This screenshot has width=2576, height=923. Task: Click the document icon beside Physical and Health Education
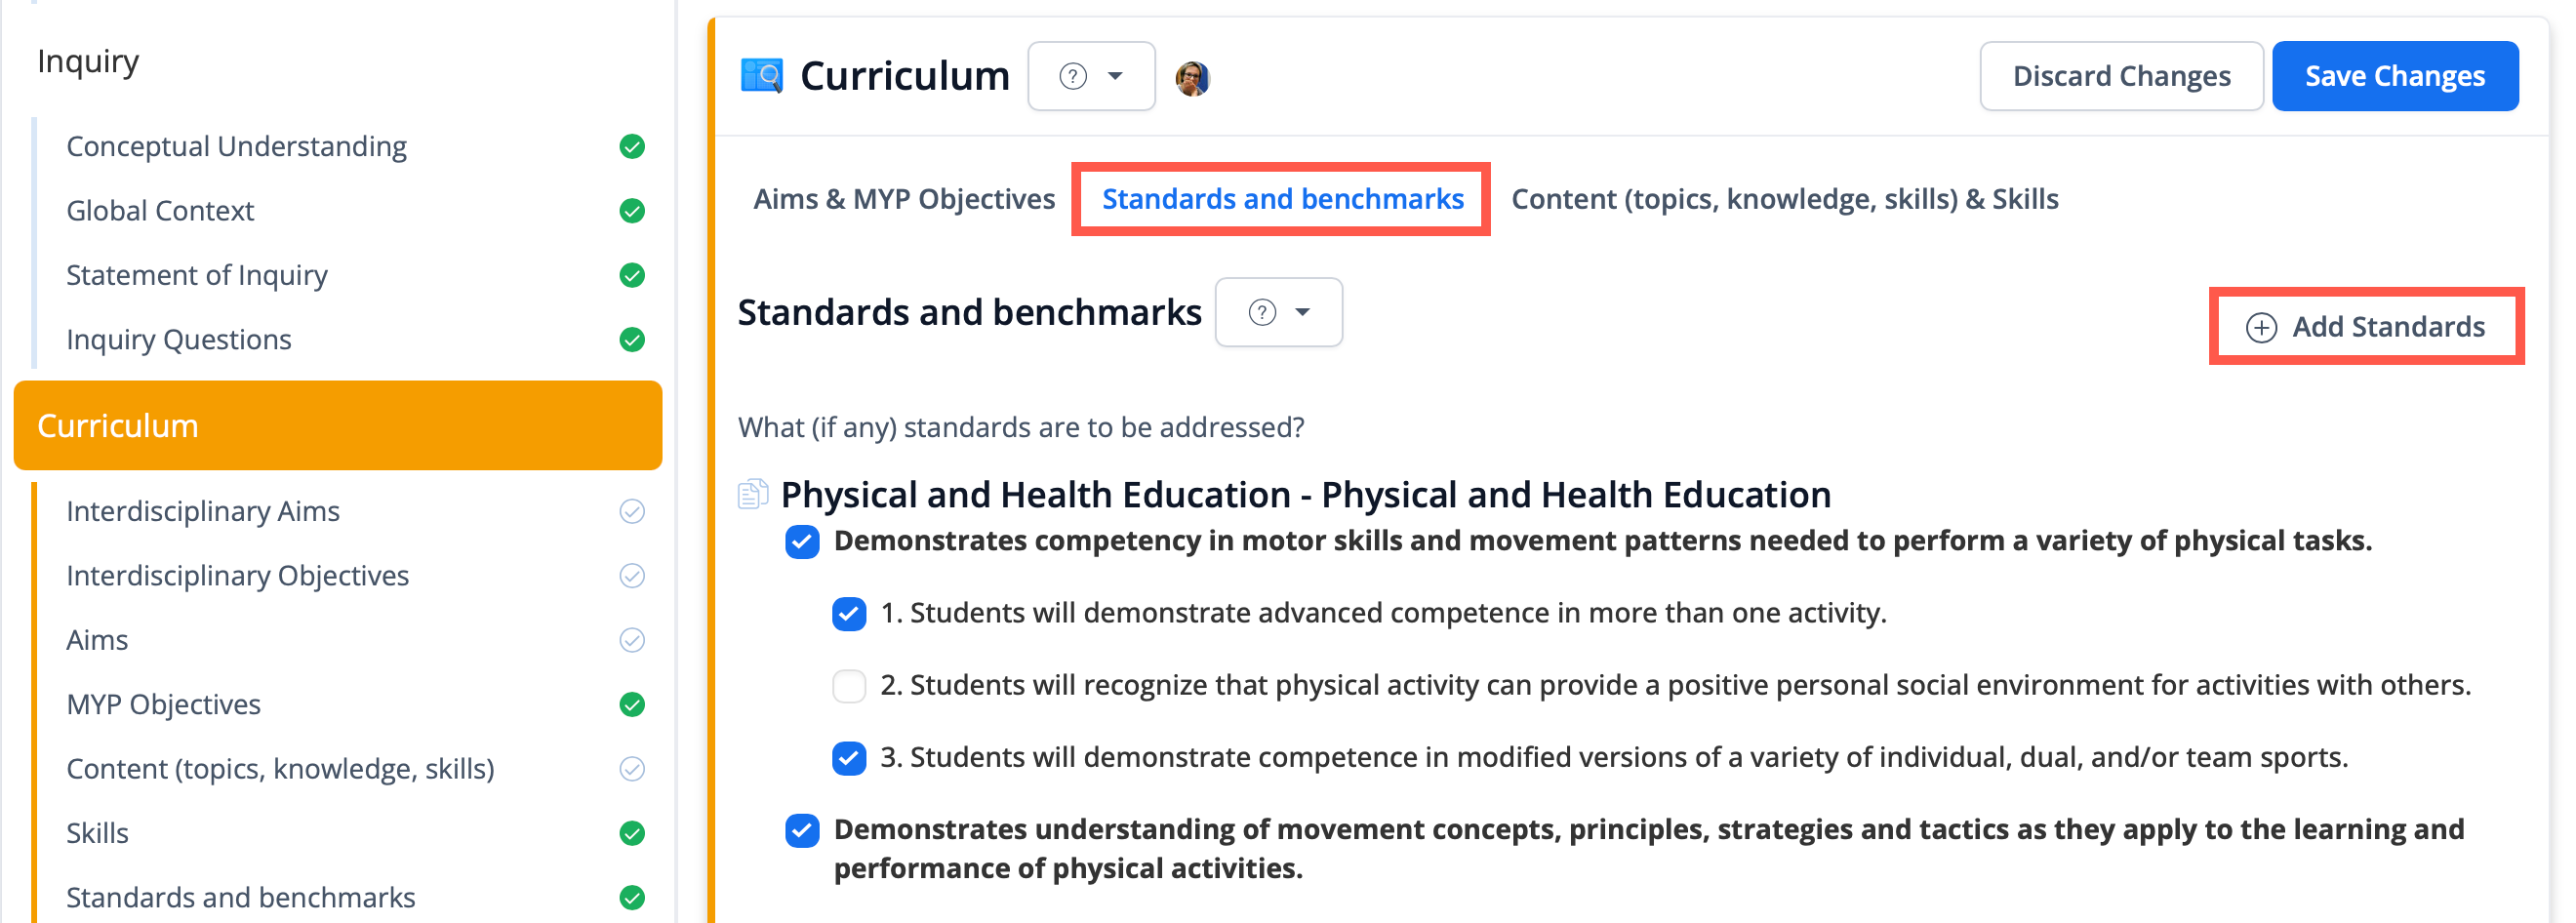tap(752, 494)
